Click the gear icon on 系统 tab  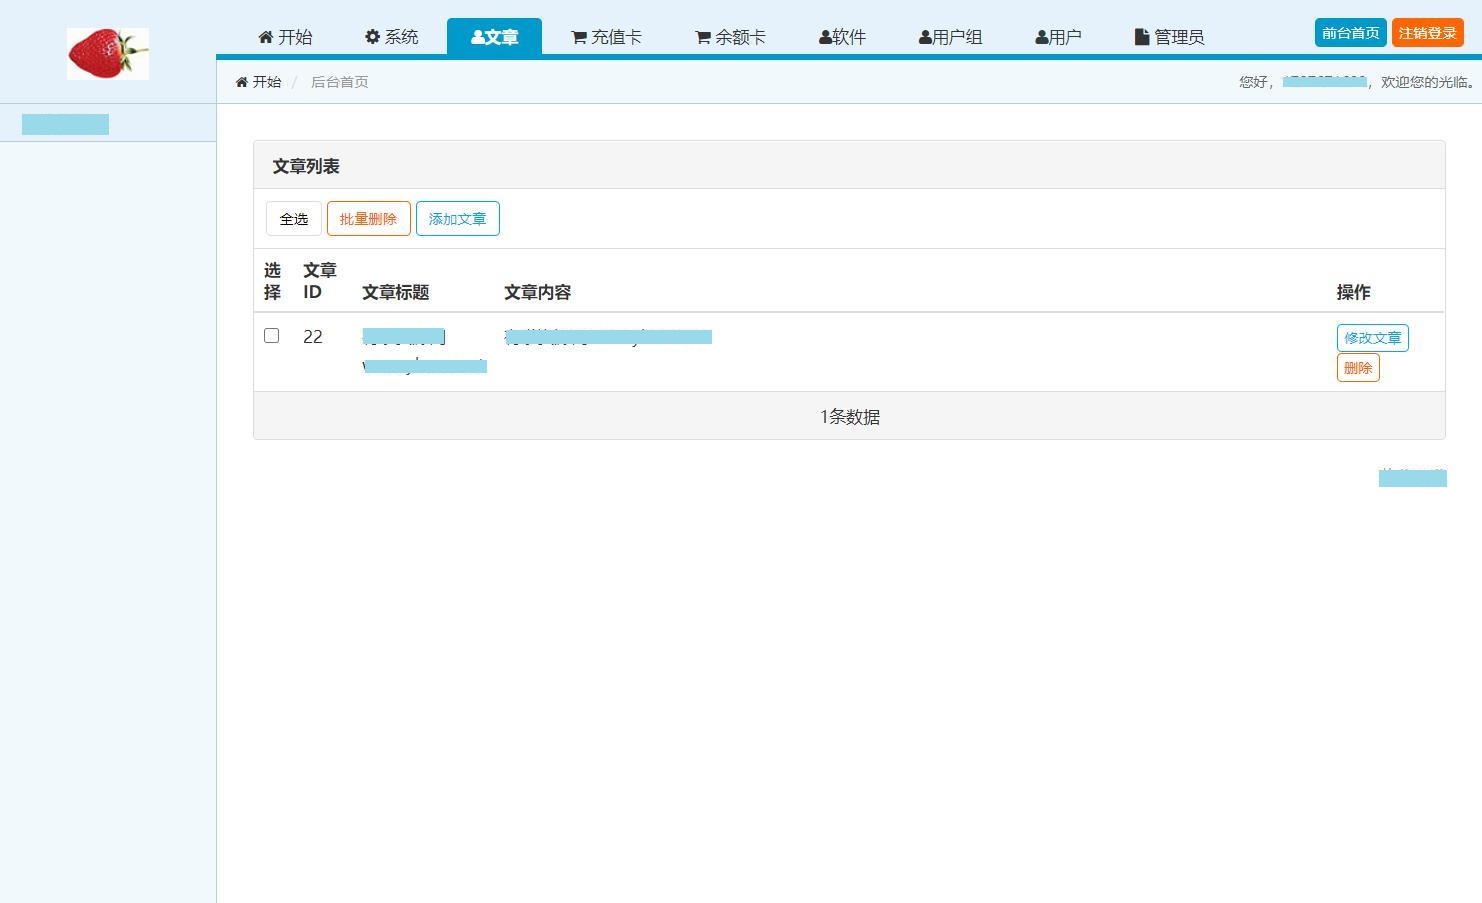[373, 37]
